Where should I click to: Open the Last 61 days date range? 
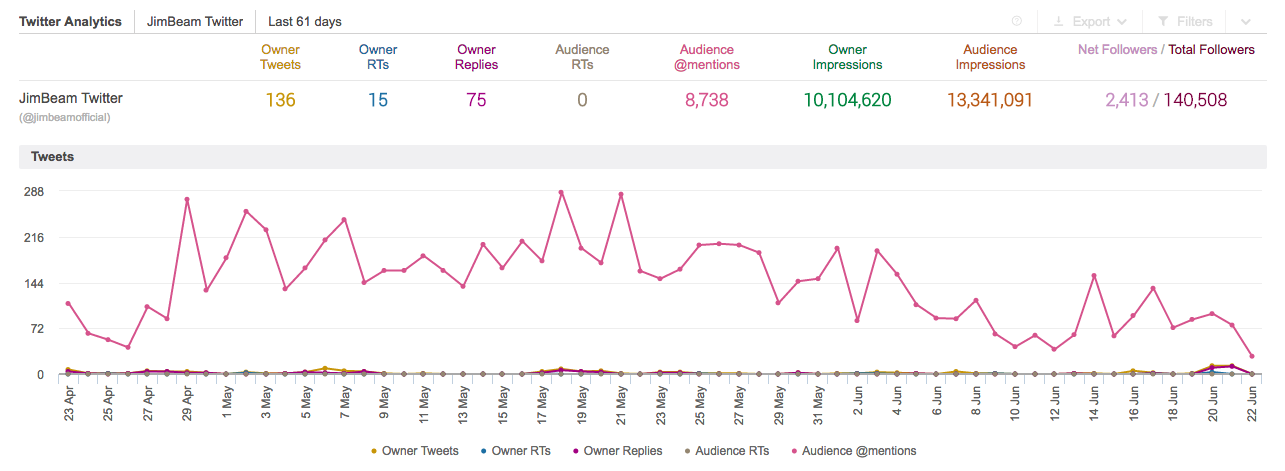[x=304, y=21]
